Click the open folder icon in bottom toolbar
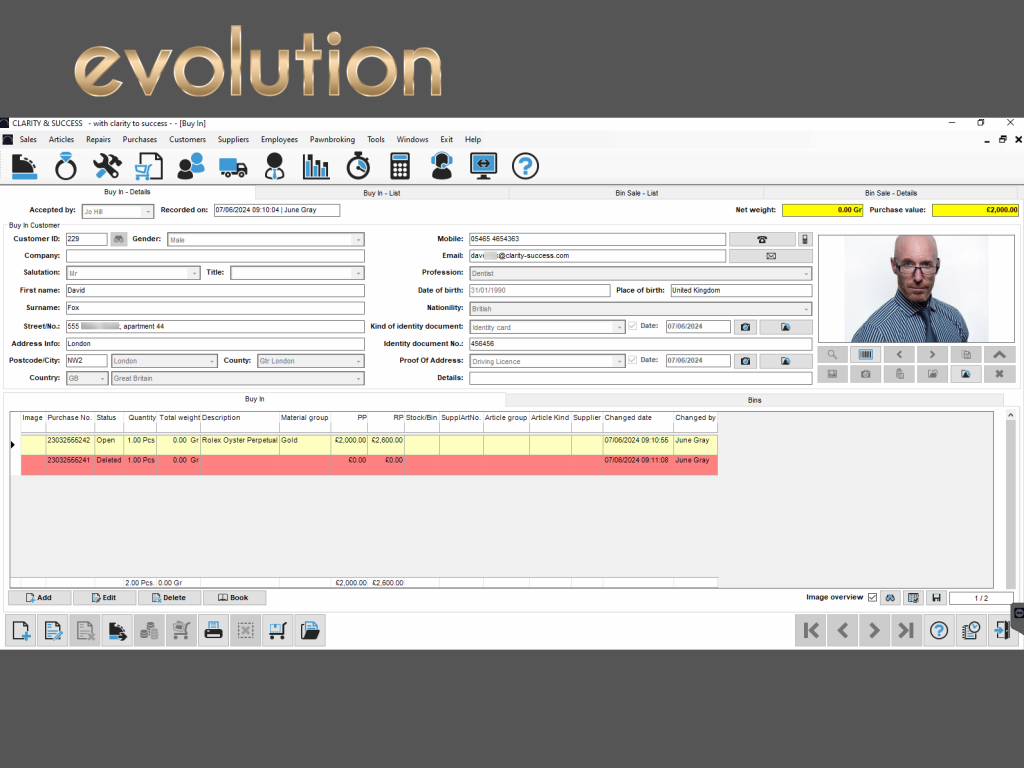The image size is (1024, 768). pos(310,631)
